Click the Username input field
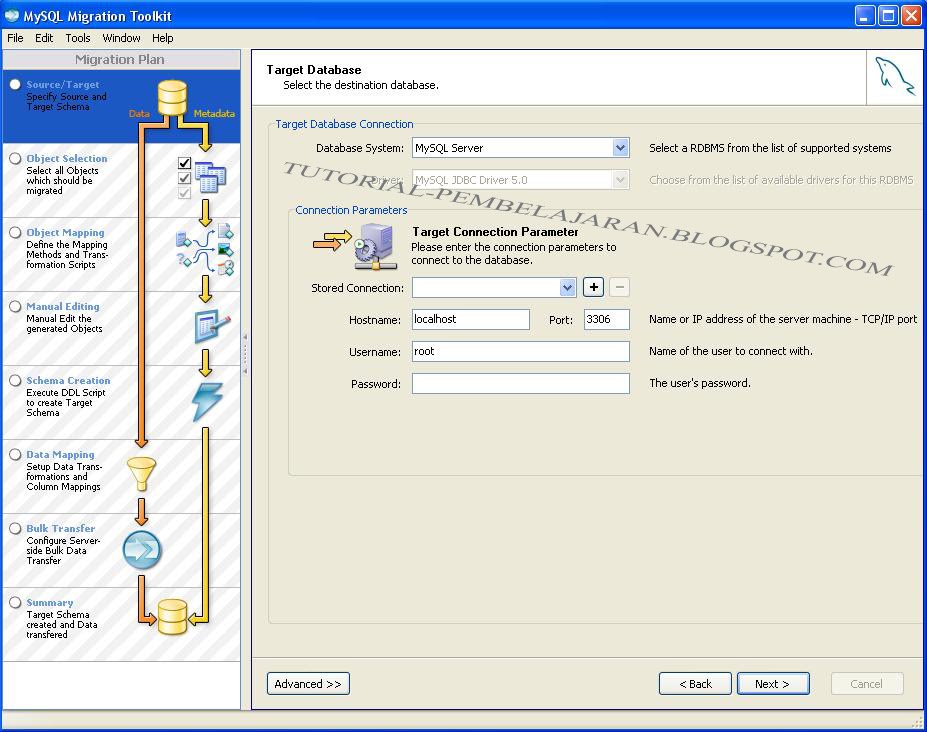Screen dimensions: 927x732 tap(521, 351)
